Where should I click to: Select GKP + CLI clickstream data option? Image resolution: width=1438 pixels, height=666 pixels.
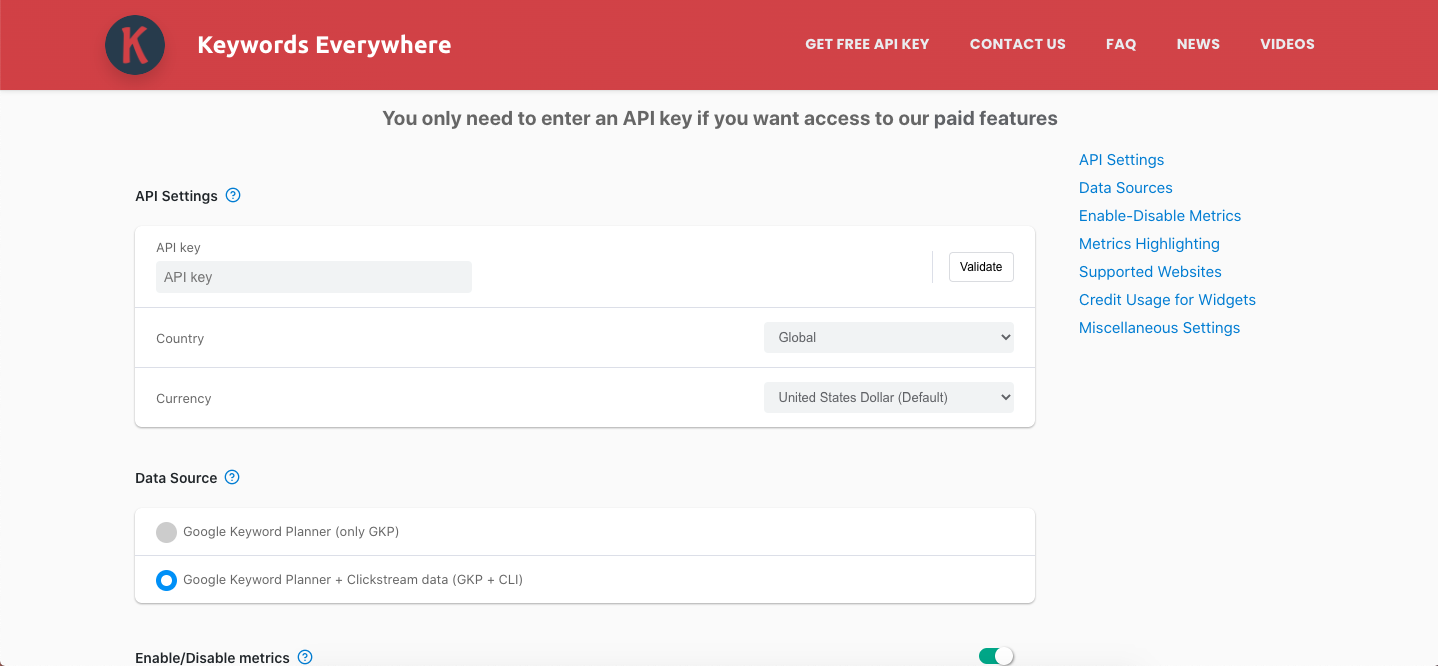166,580
